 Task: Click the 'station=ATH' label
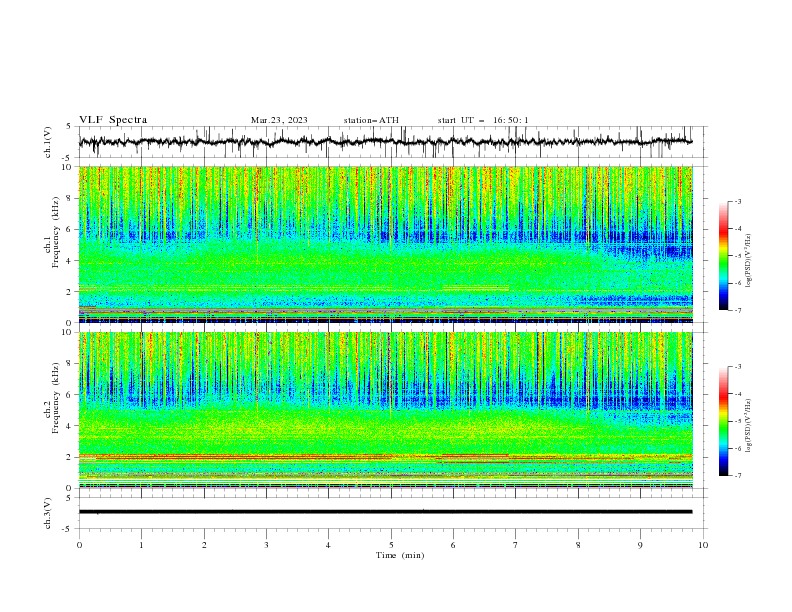pos(371,120)
